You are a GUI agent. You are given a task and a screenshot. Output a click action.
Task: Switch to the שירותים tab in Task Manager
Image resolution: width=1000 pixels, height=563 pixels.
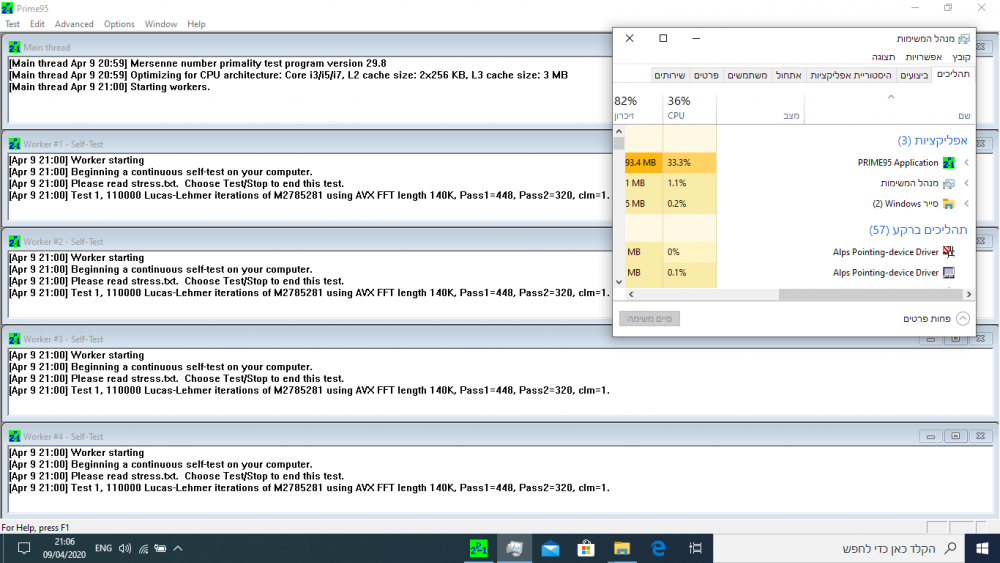pyautogui.click(x=670, y=75)
